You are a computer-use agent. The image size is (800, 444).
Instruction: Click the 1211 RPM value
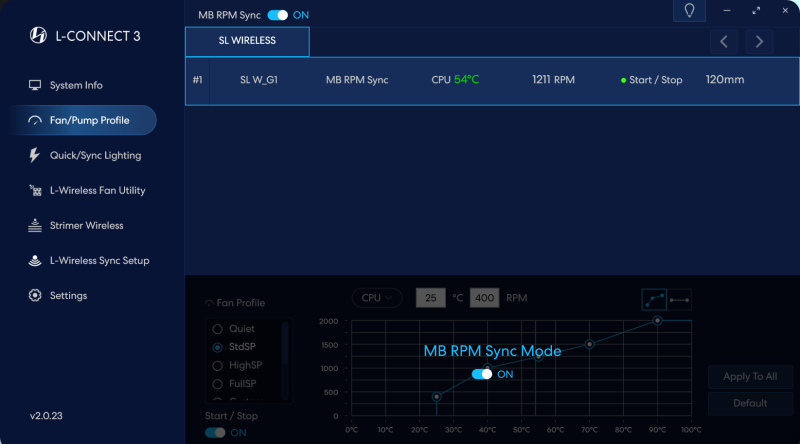pos(553,80)
